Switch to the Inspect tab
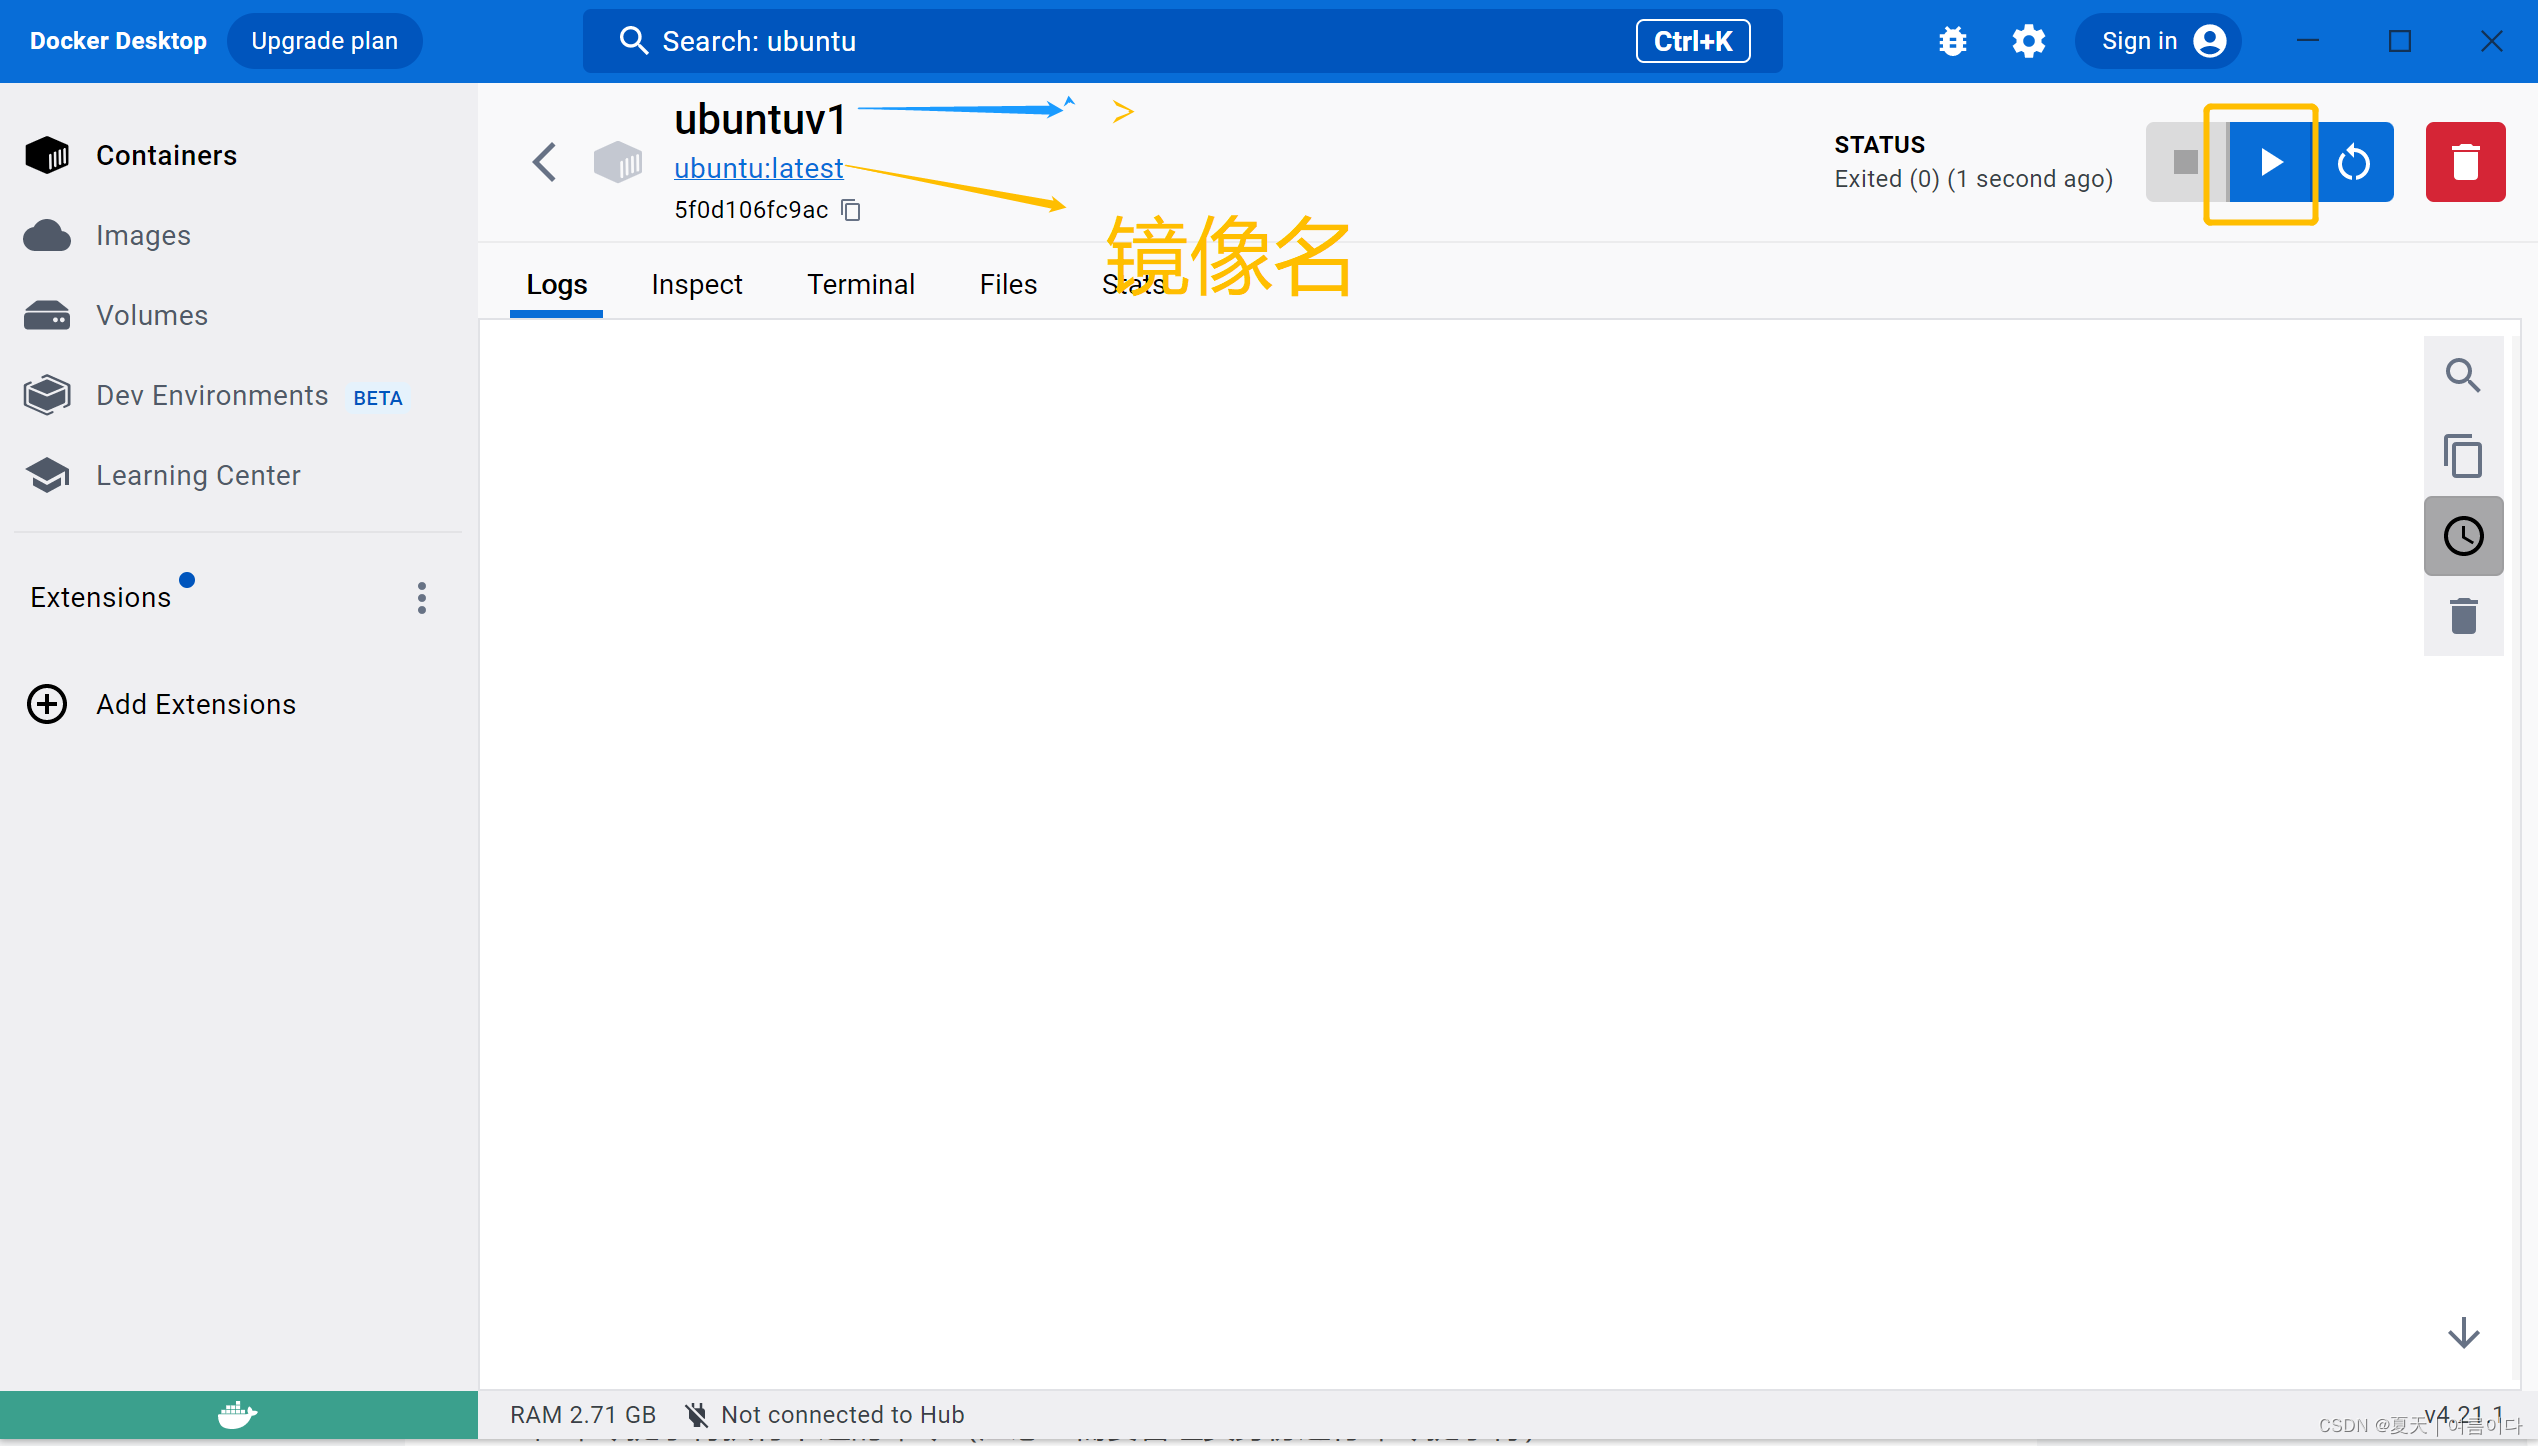Viewport: 2538px width, 1446px height. (x=696, y=285)
